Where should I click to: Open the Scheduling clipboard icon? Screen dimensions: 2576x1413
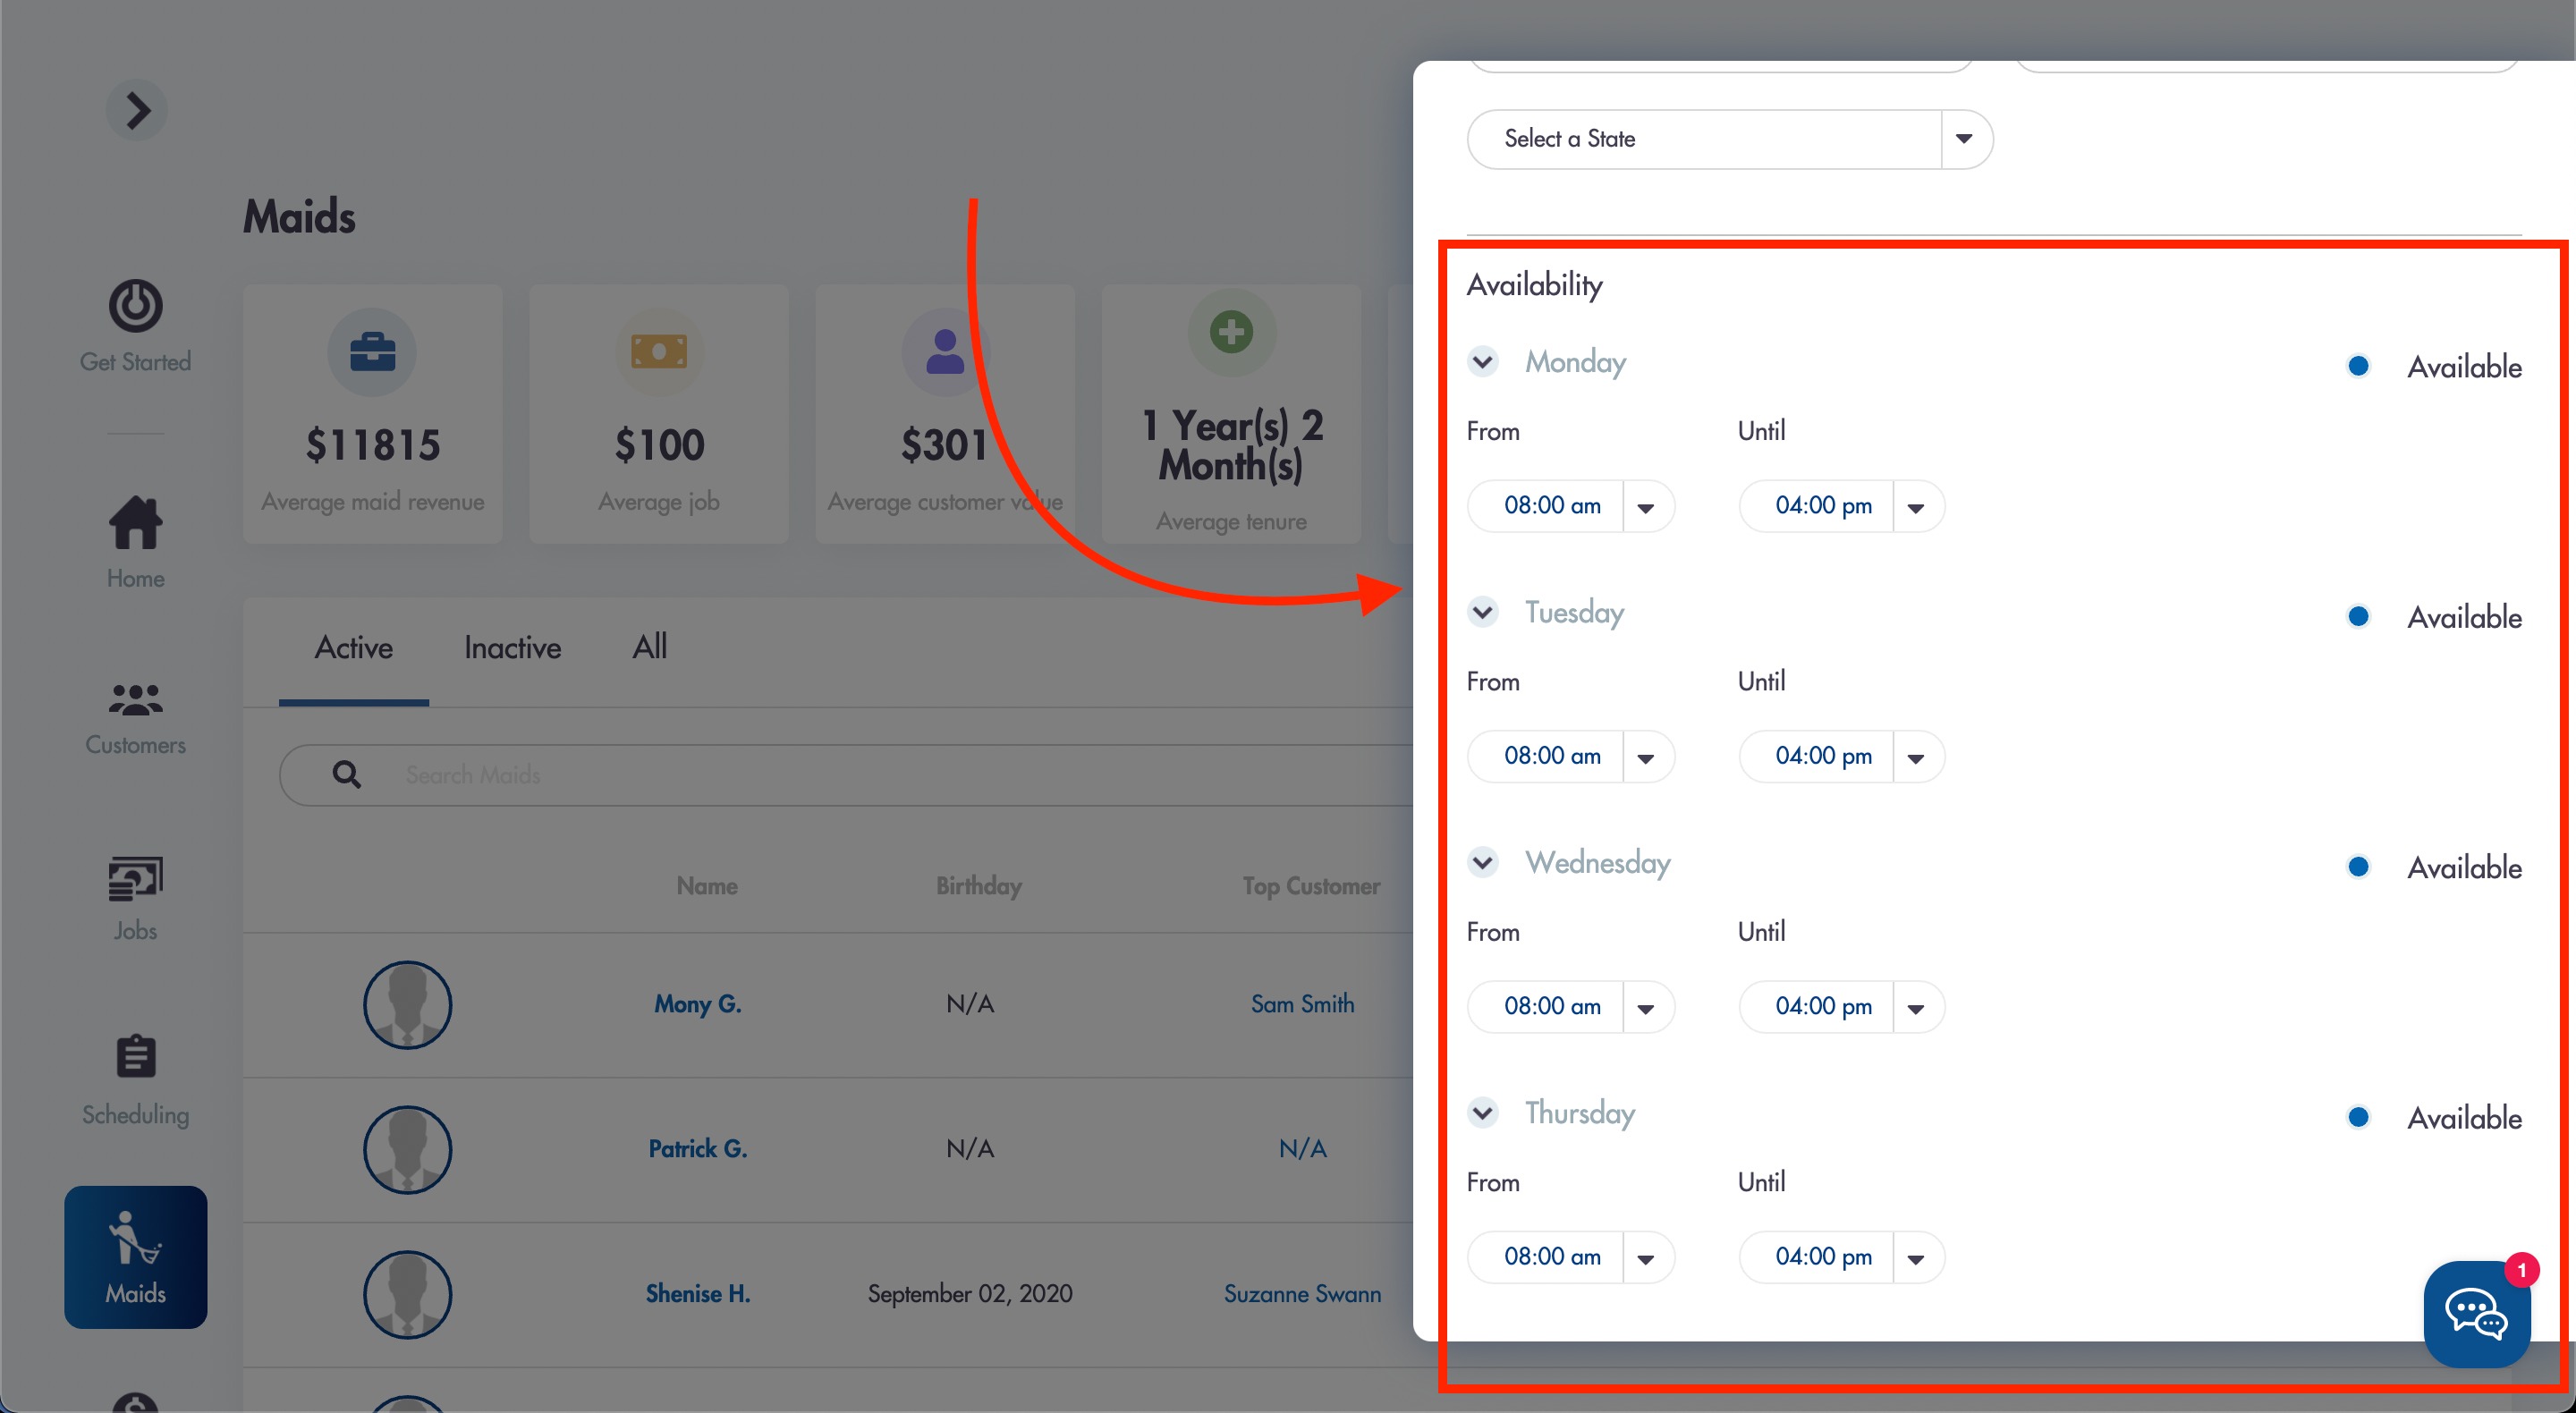click(x=135, y=1056)
